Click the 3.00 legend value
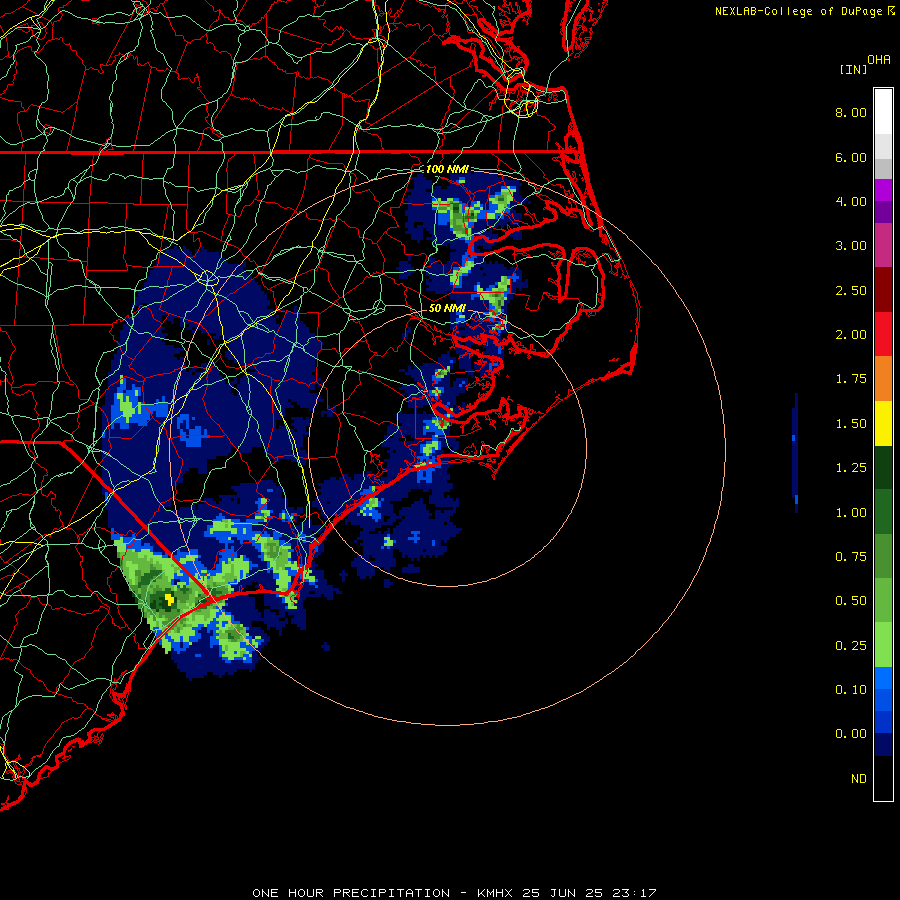 [x=851, y=246]
